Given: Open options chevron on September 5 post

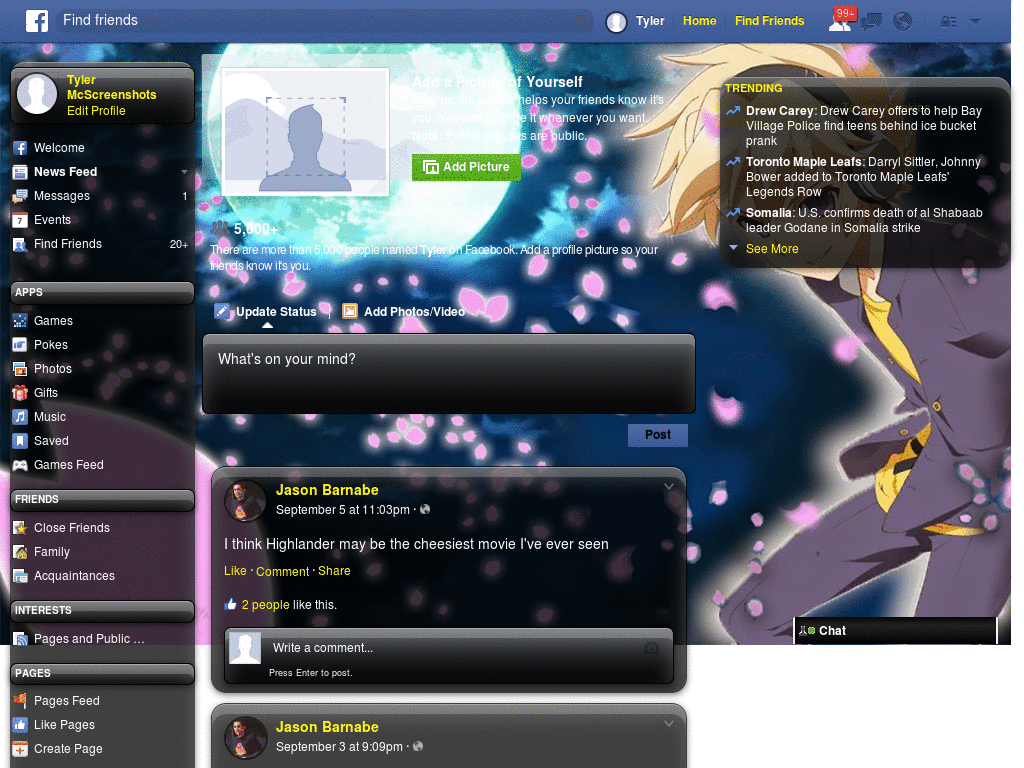Looking at the screenshot, I should coord(669,487).
